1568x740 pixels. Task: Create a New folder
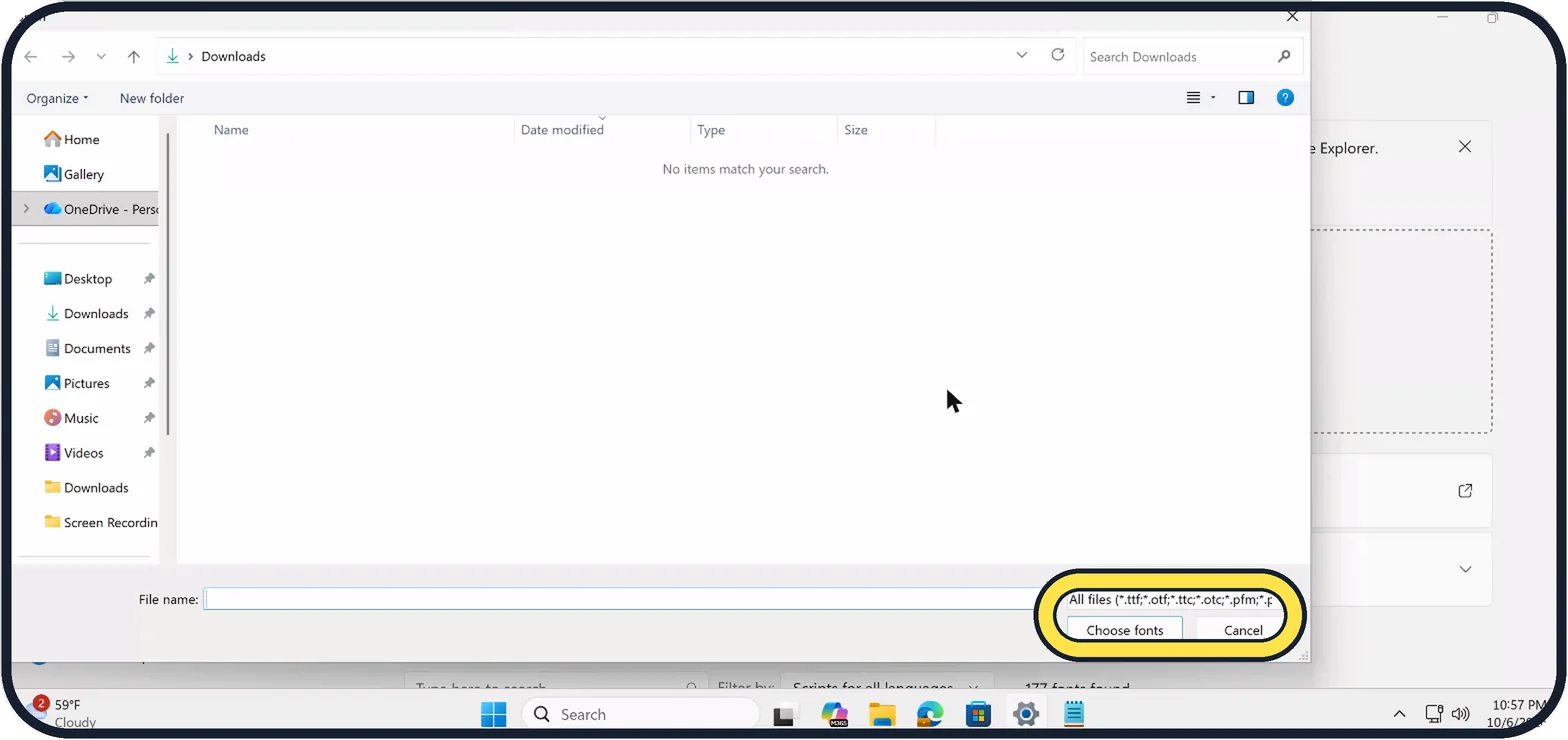pos(152,98)
